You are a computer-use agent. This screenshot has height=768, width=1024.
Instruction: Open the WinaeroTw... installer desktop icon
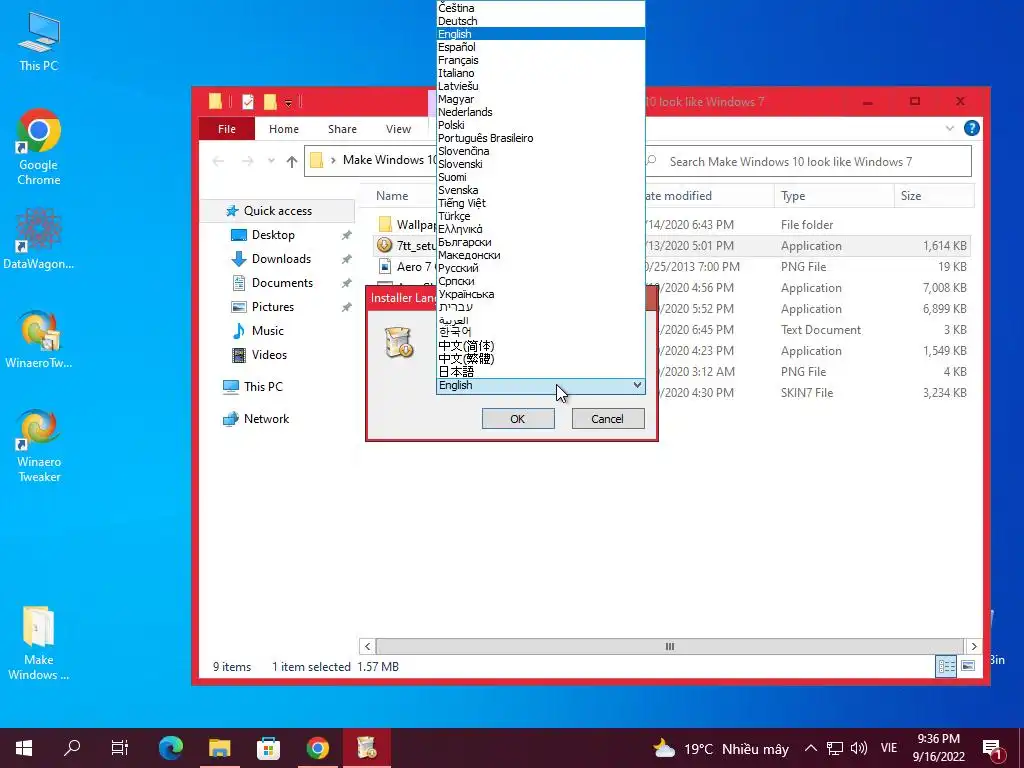(39, 340)
